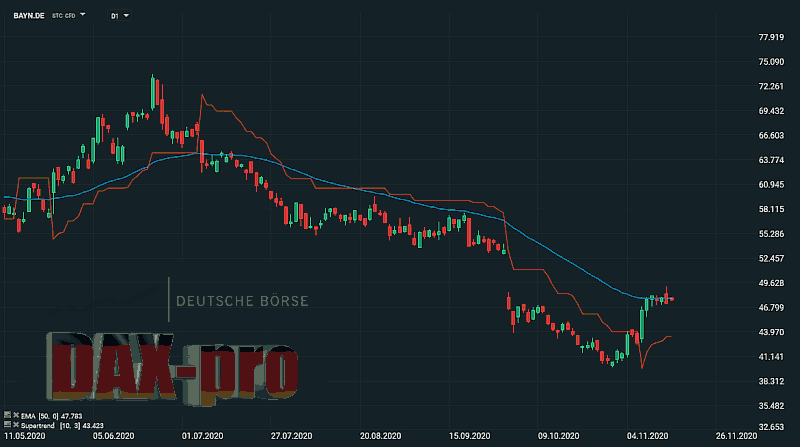The image size is (800, 447).
Task: Open the D1 timeframe dropdown
Action: 120,16
